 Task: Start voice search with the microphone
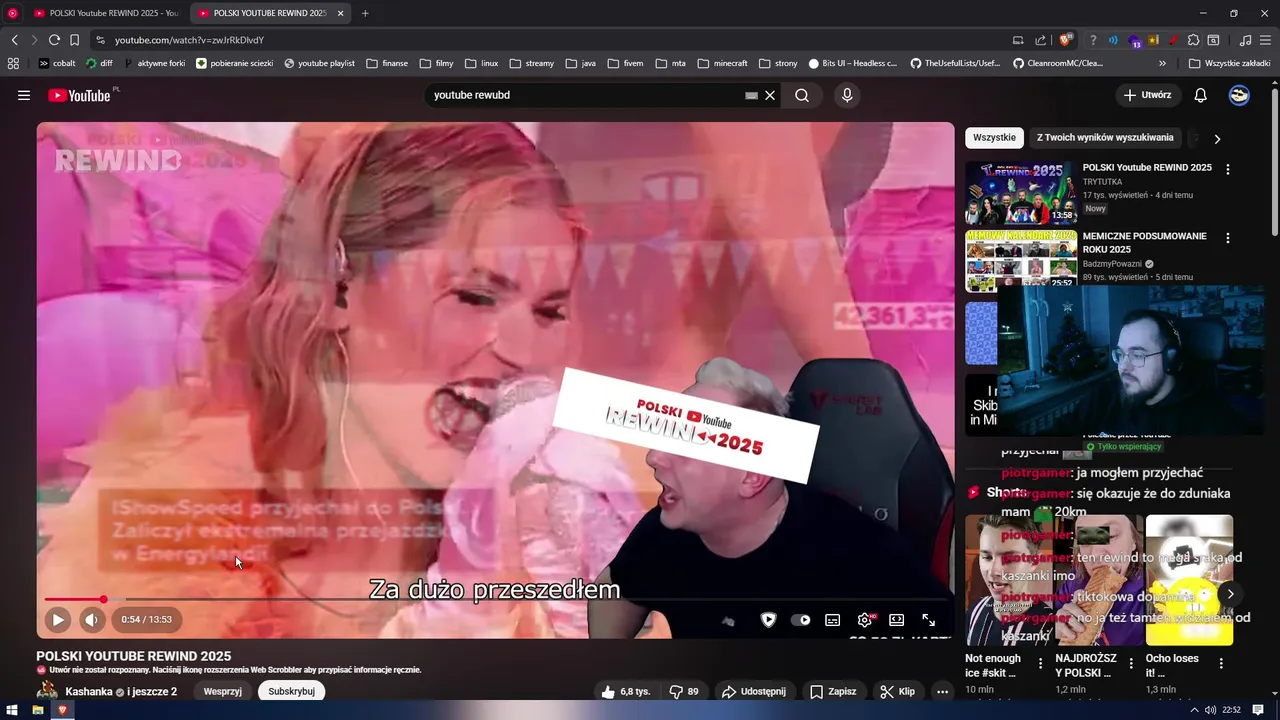click(847, 95)
